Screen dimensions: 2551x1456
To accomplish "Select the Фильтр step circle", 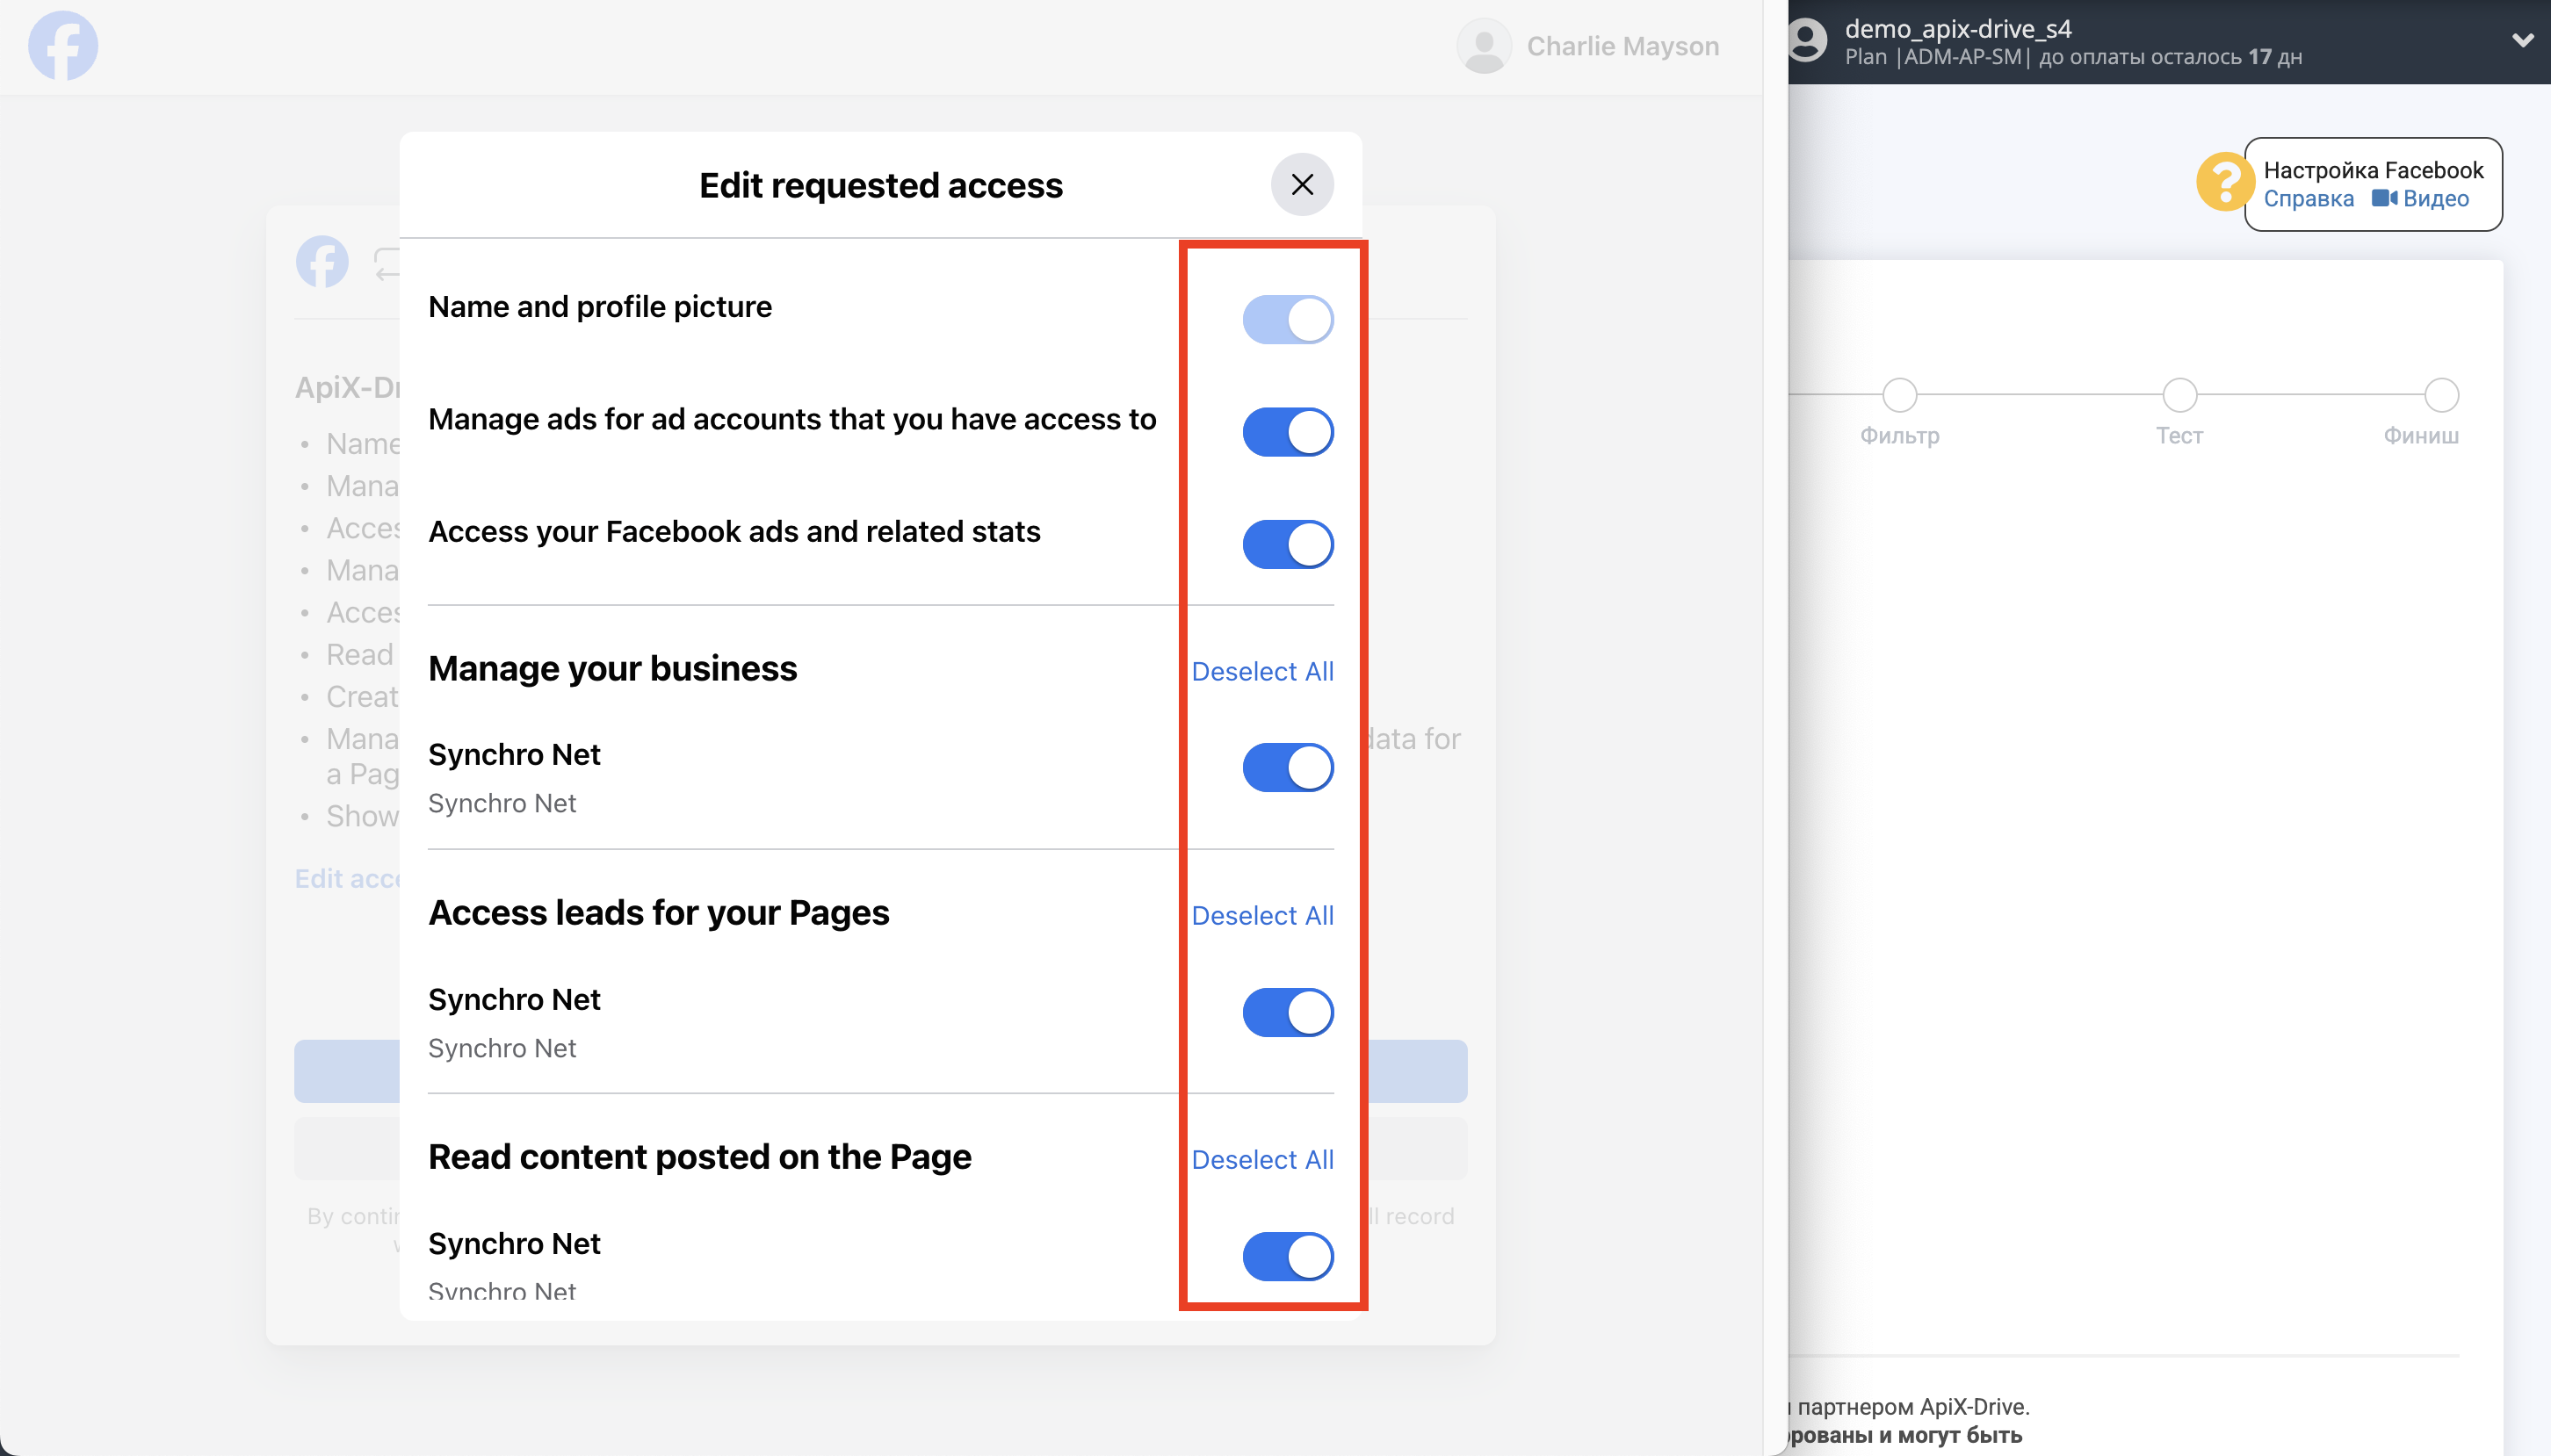I will pos(1899,396).
